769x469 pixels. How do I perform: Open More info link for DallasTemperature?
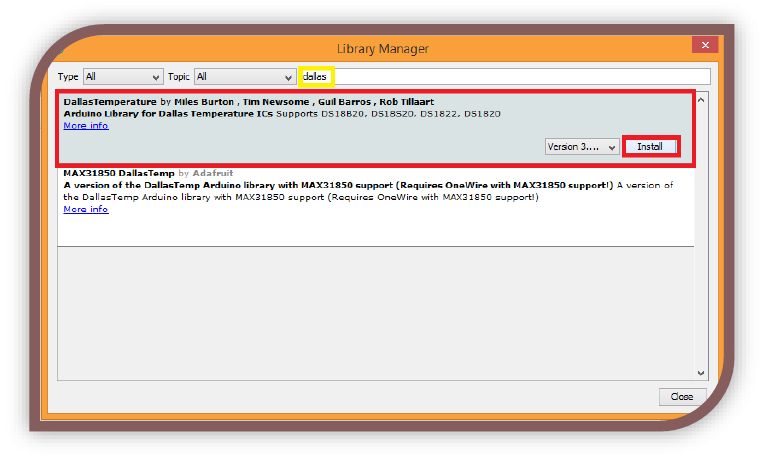point(86,126)
